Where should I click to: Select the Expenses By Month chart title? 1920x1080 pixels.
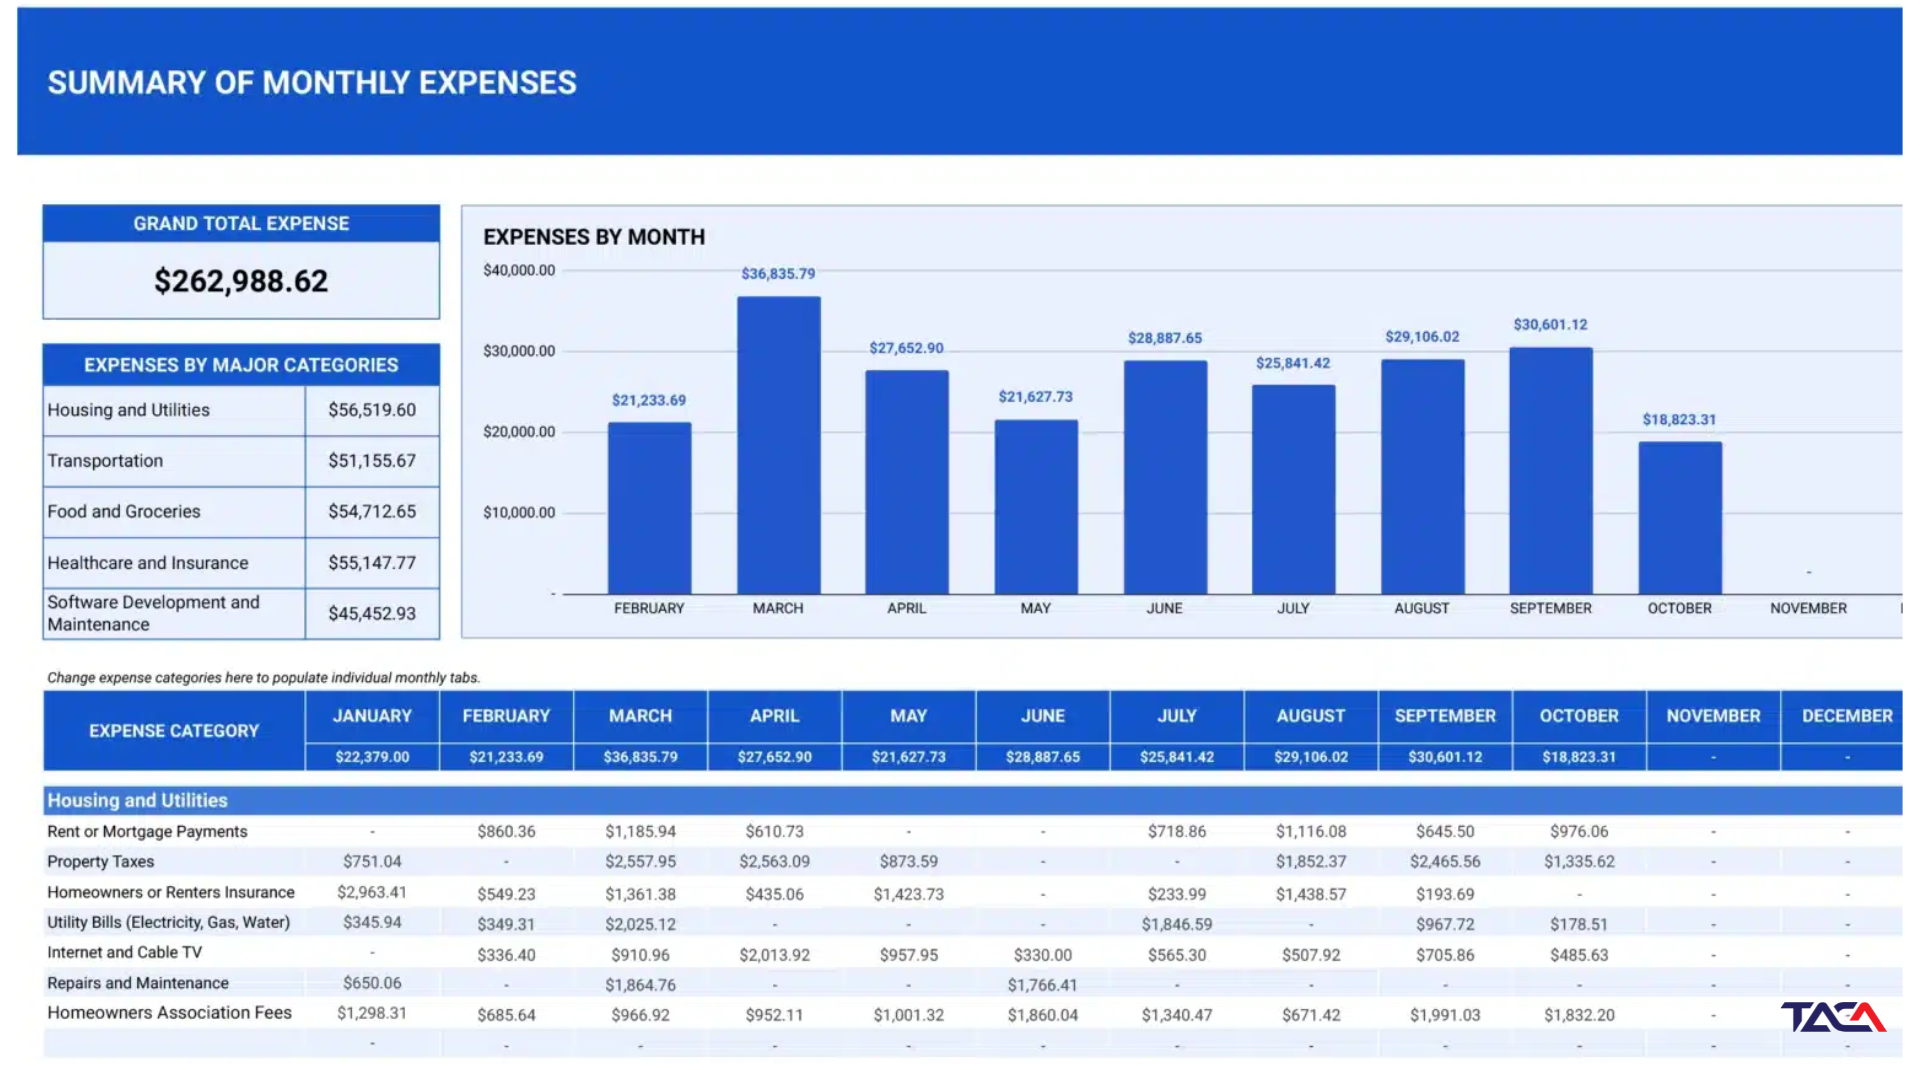[594, 237]
